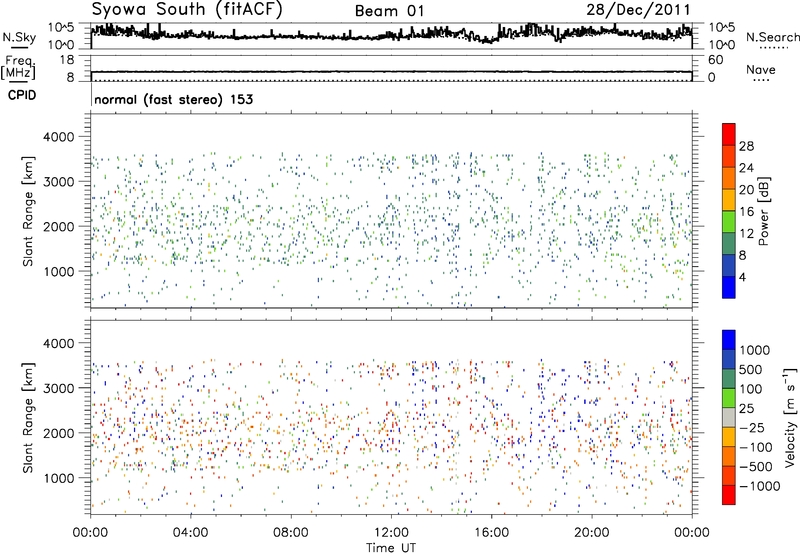
Task: Click the 'Nave' legend label
Action: click(x=760, y=69)
